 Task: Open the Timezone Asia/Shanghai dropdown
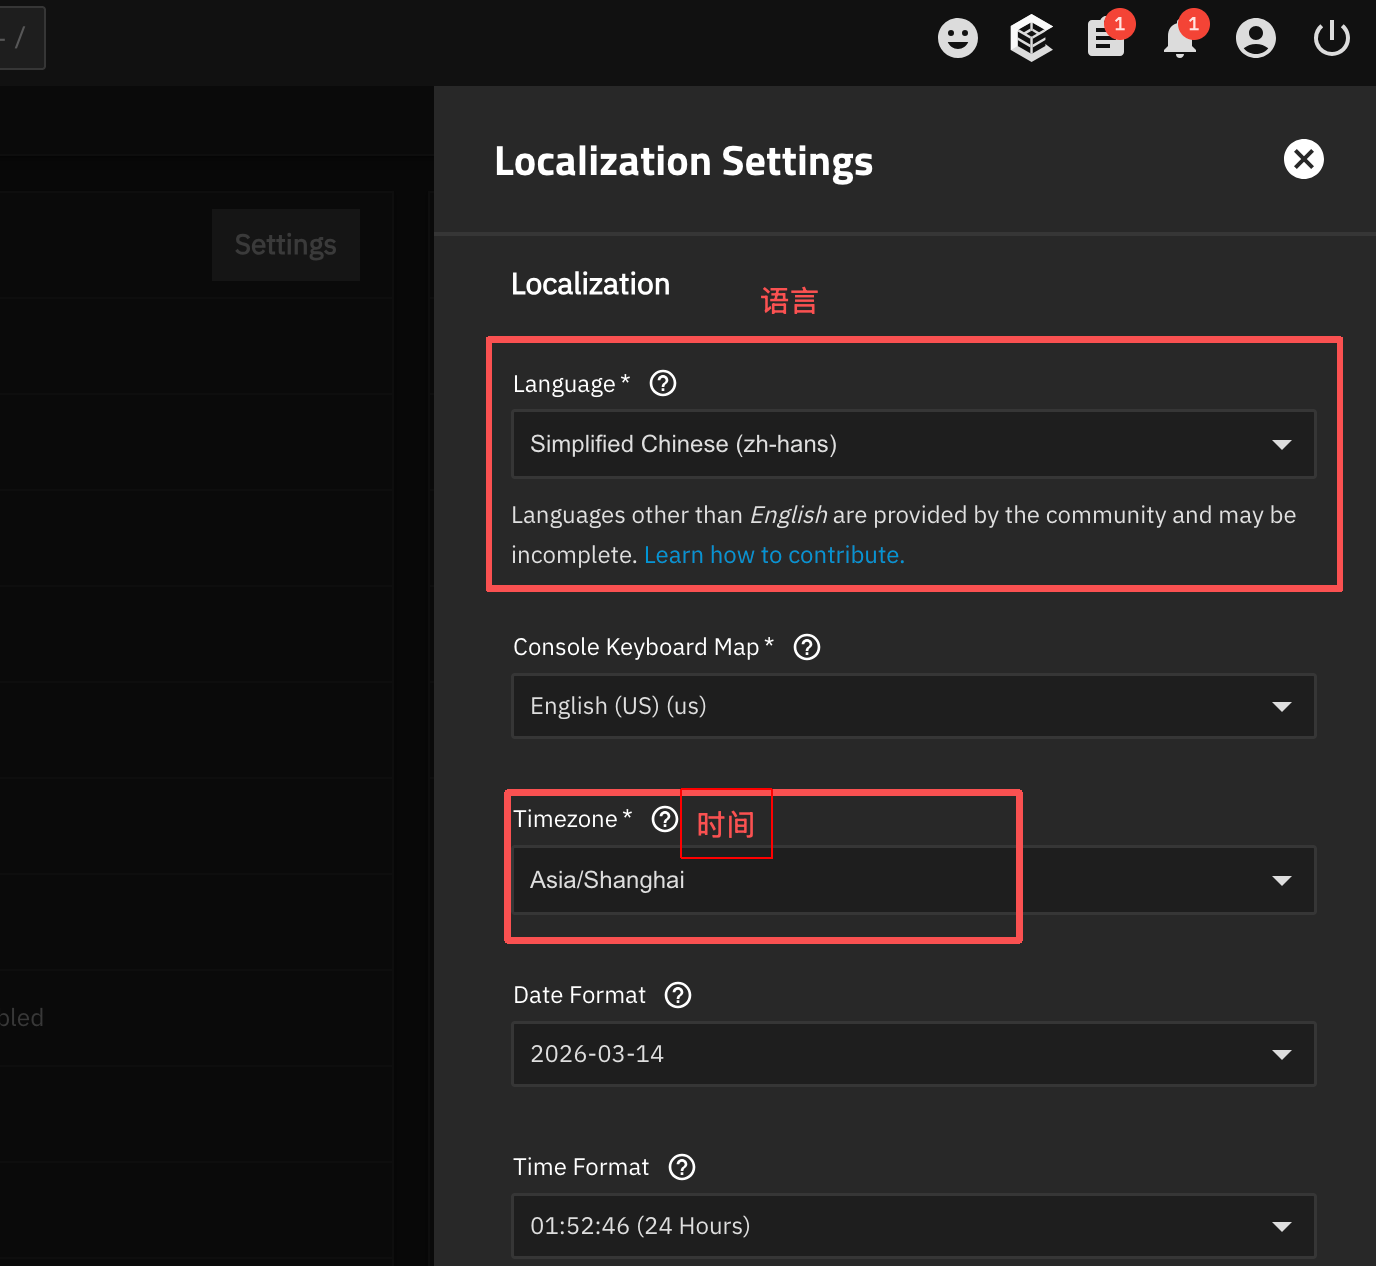[x=913, y=880]
